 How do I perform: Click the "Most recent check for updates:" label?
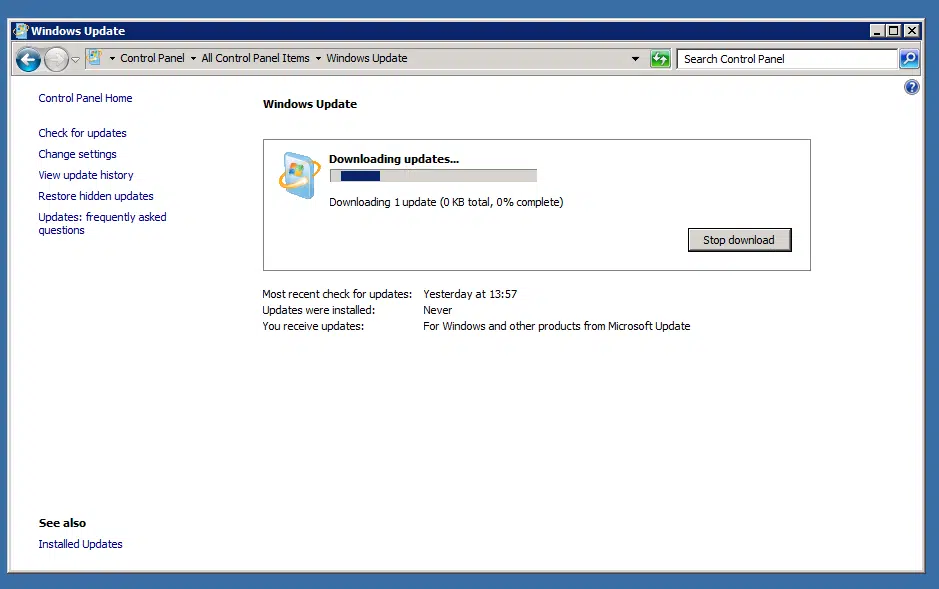coord(337,294)
